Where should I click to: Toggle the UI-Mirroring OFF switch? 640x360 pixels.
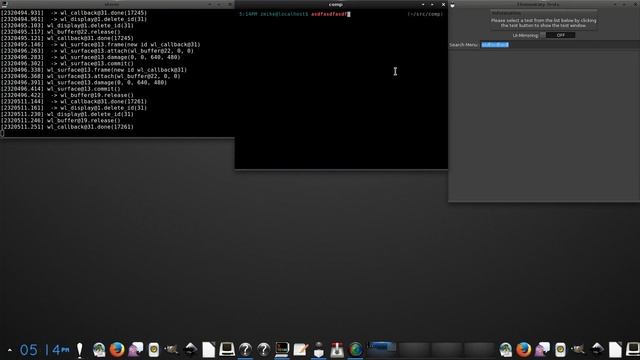[x=558, y=36]
